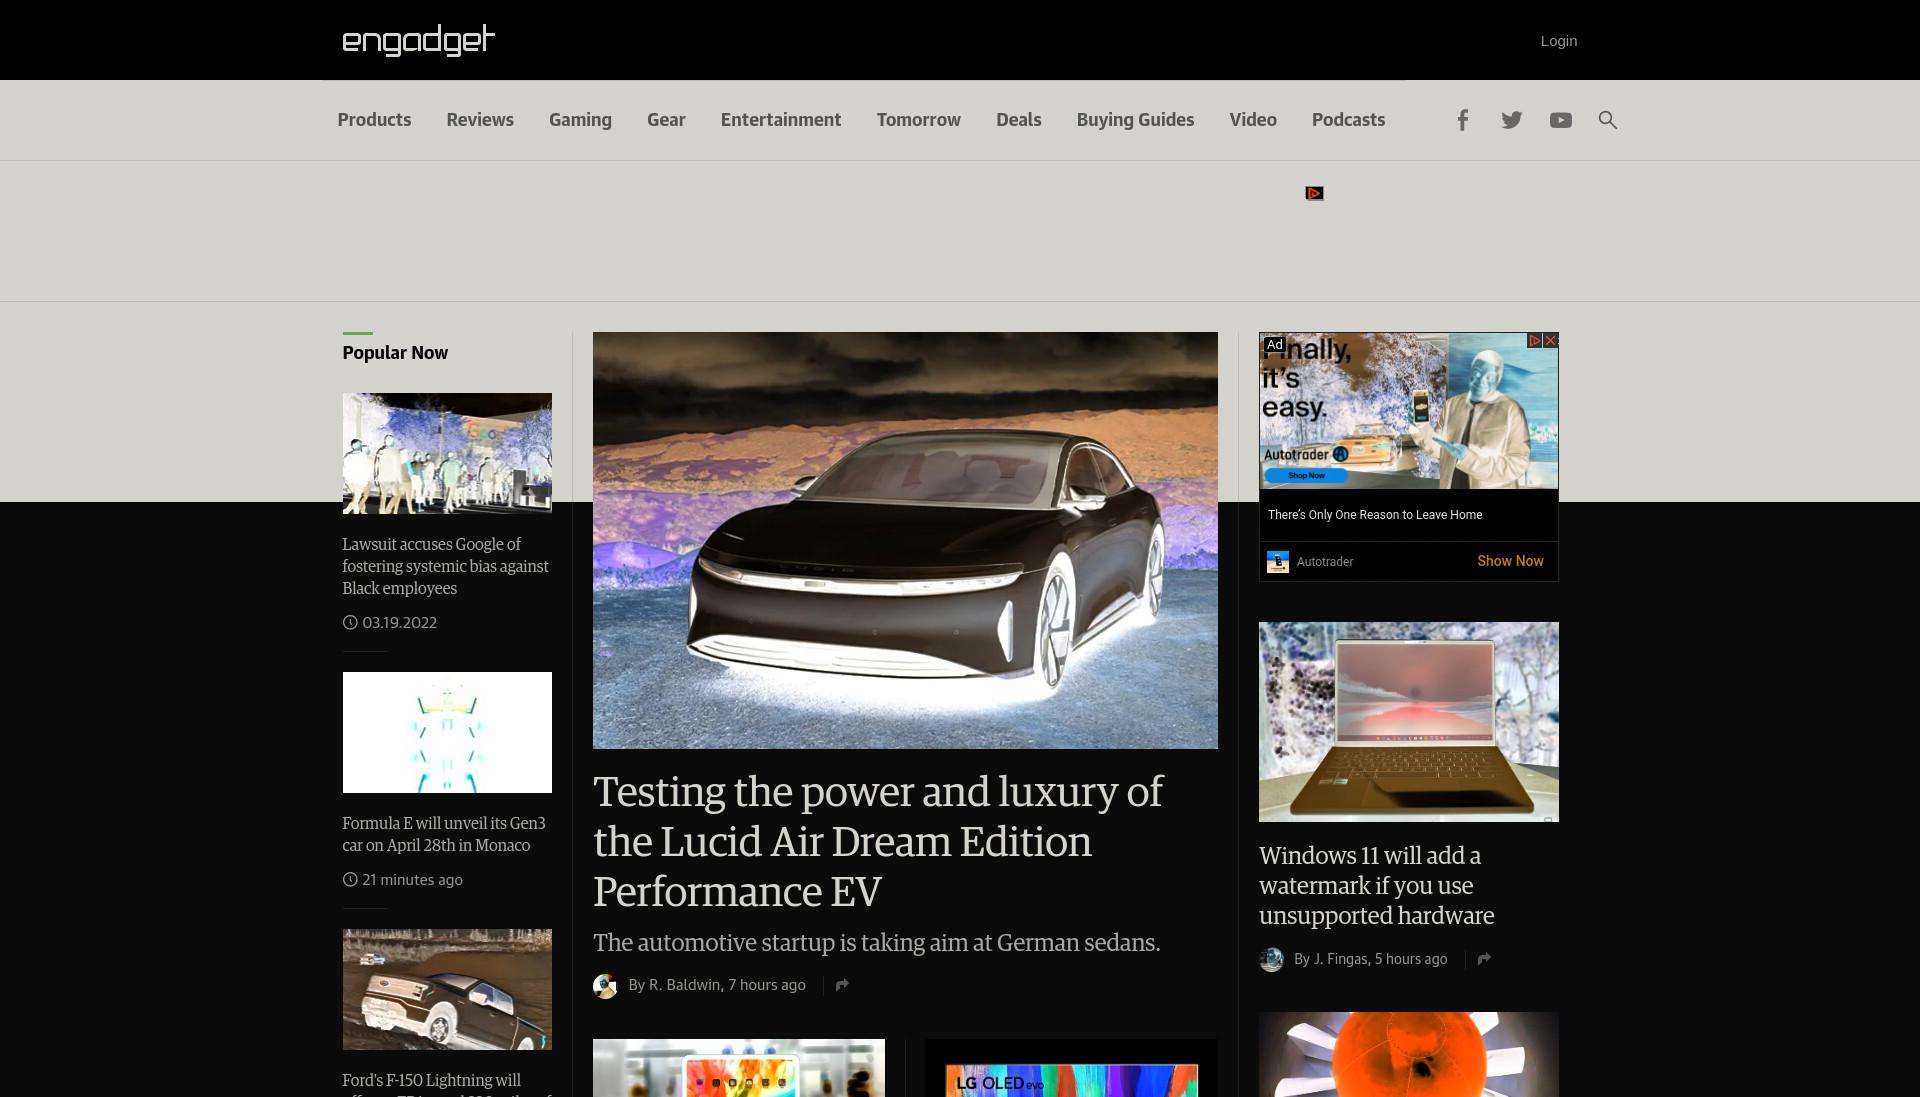Click the Windows 11 laptop thumbnail
1920x1097 pixels.
[x=1408, y=722]
